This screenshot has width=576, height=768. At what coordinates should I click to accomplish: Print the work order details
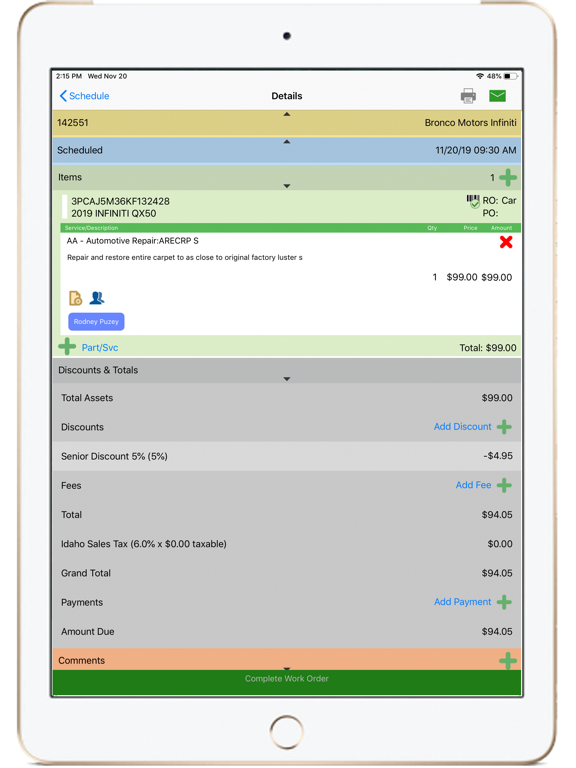tap(468, 96)
